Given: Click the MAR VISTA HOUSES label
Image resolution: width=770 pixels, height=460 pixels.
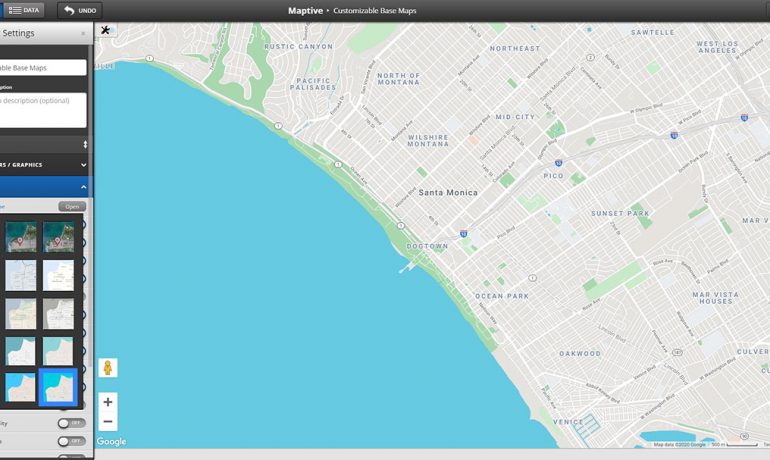Looking at the screenshot, I should [715, 298].
